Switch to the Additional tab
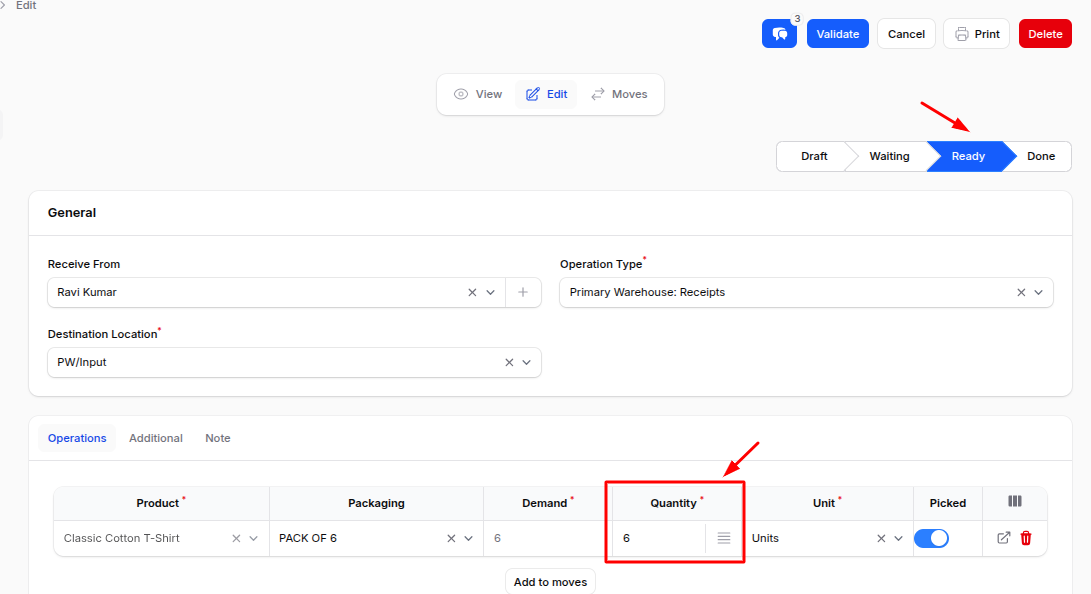This screenshot has width=1091, height=594. [x=155, y=438]
